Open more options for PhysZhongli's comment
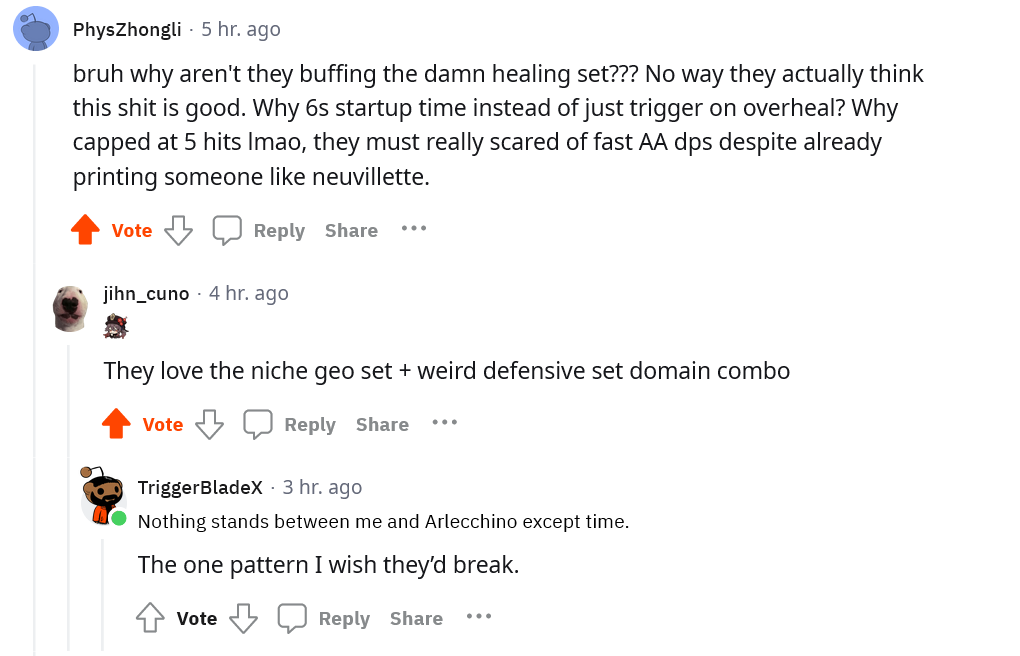The width and height of the screenshot is (1020, 656). tap(414, 229)
